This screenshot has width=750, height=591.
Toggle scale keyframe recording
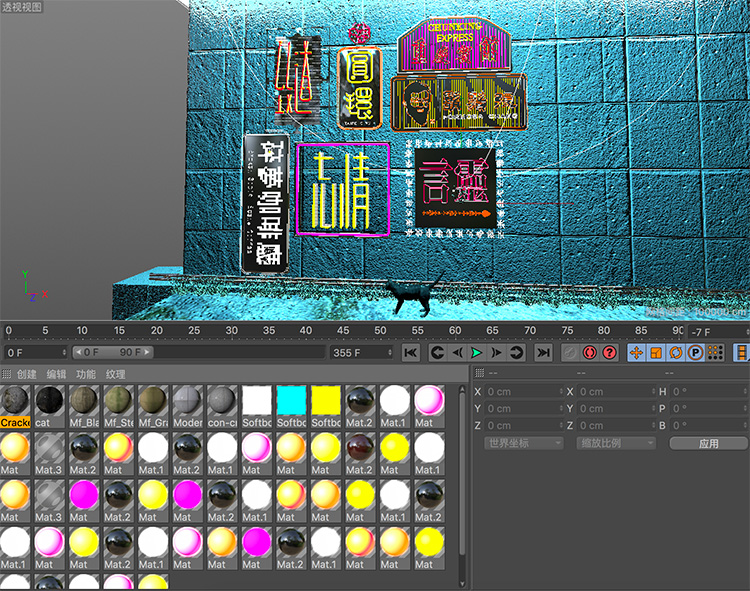tap(656, 353)
